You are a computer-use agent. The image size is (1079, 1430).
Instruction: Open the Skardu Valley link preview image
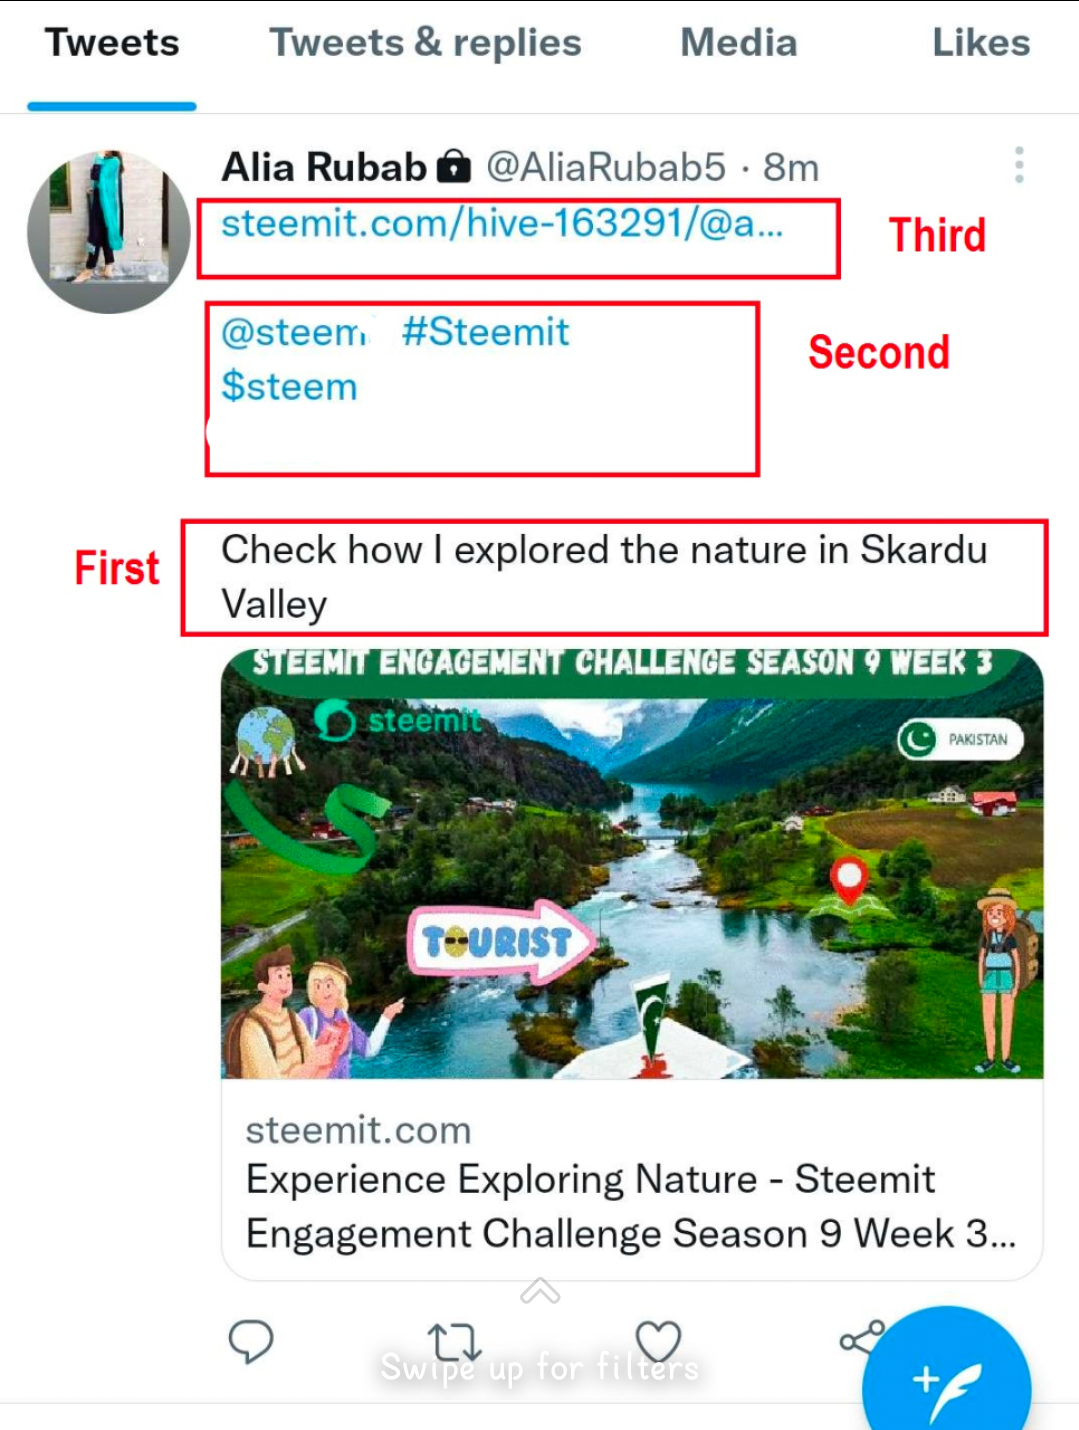(632, 864)
